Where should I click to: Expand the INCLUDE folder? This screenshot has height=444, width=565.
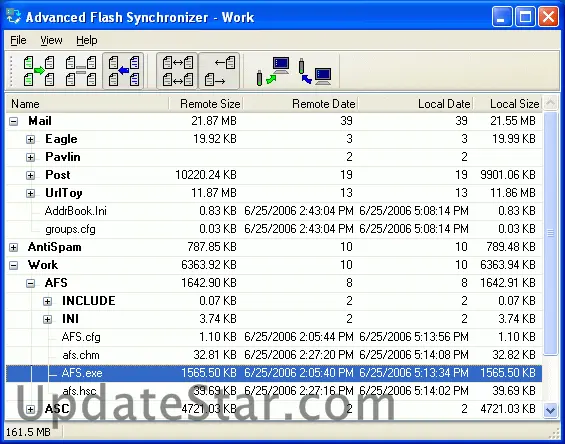coord(47,301)
